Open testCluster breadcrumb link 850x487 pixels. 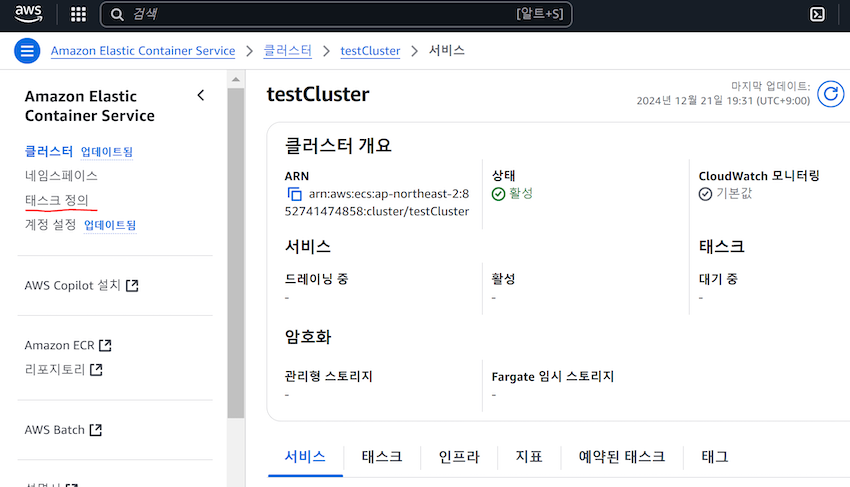[370, 51]
